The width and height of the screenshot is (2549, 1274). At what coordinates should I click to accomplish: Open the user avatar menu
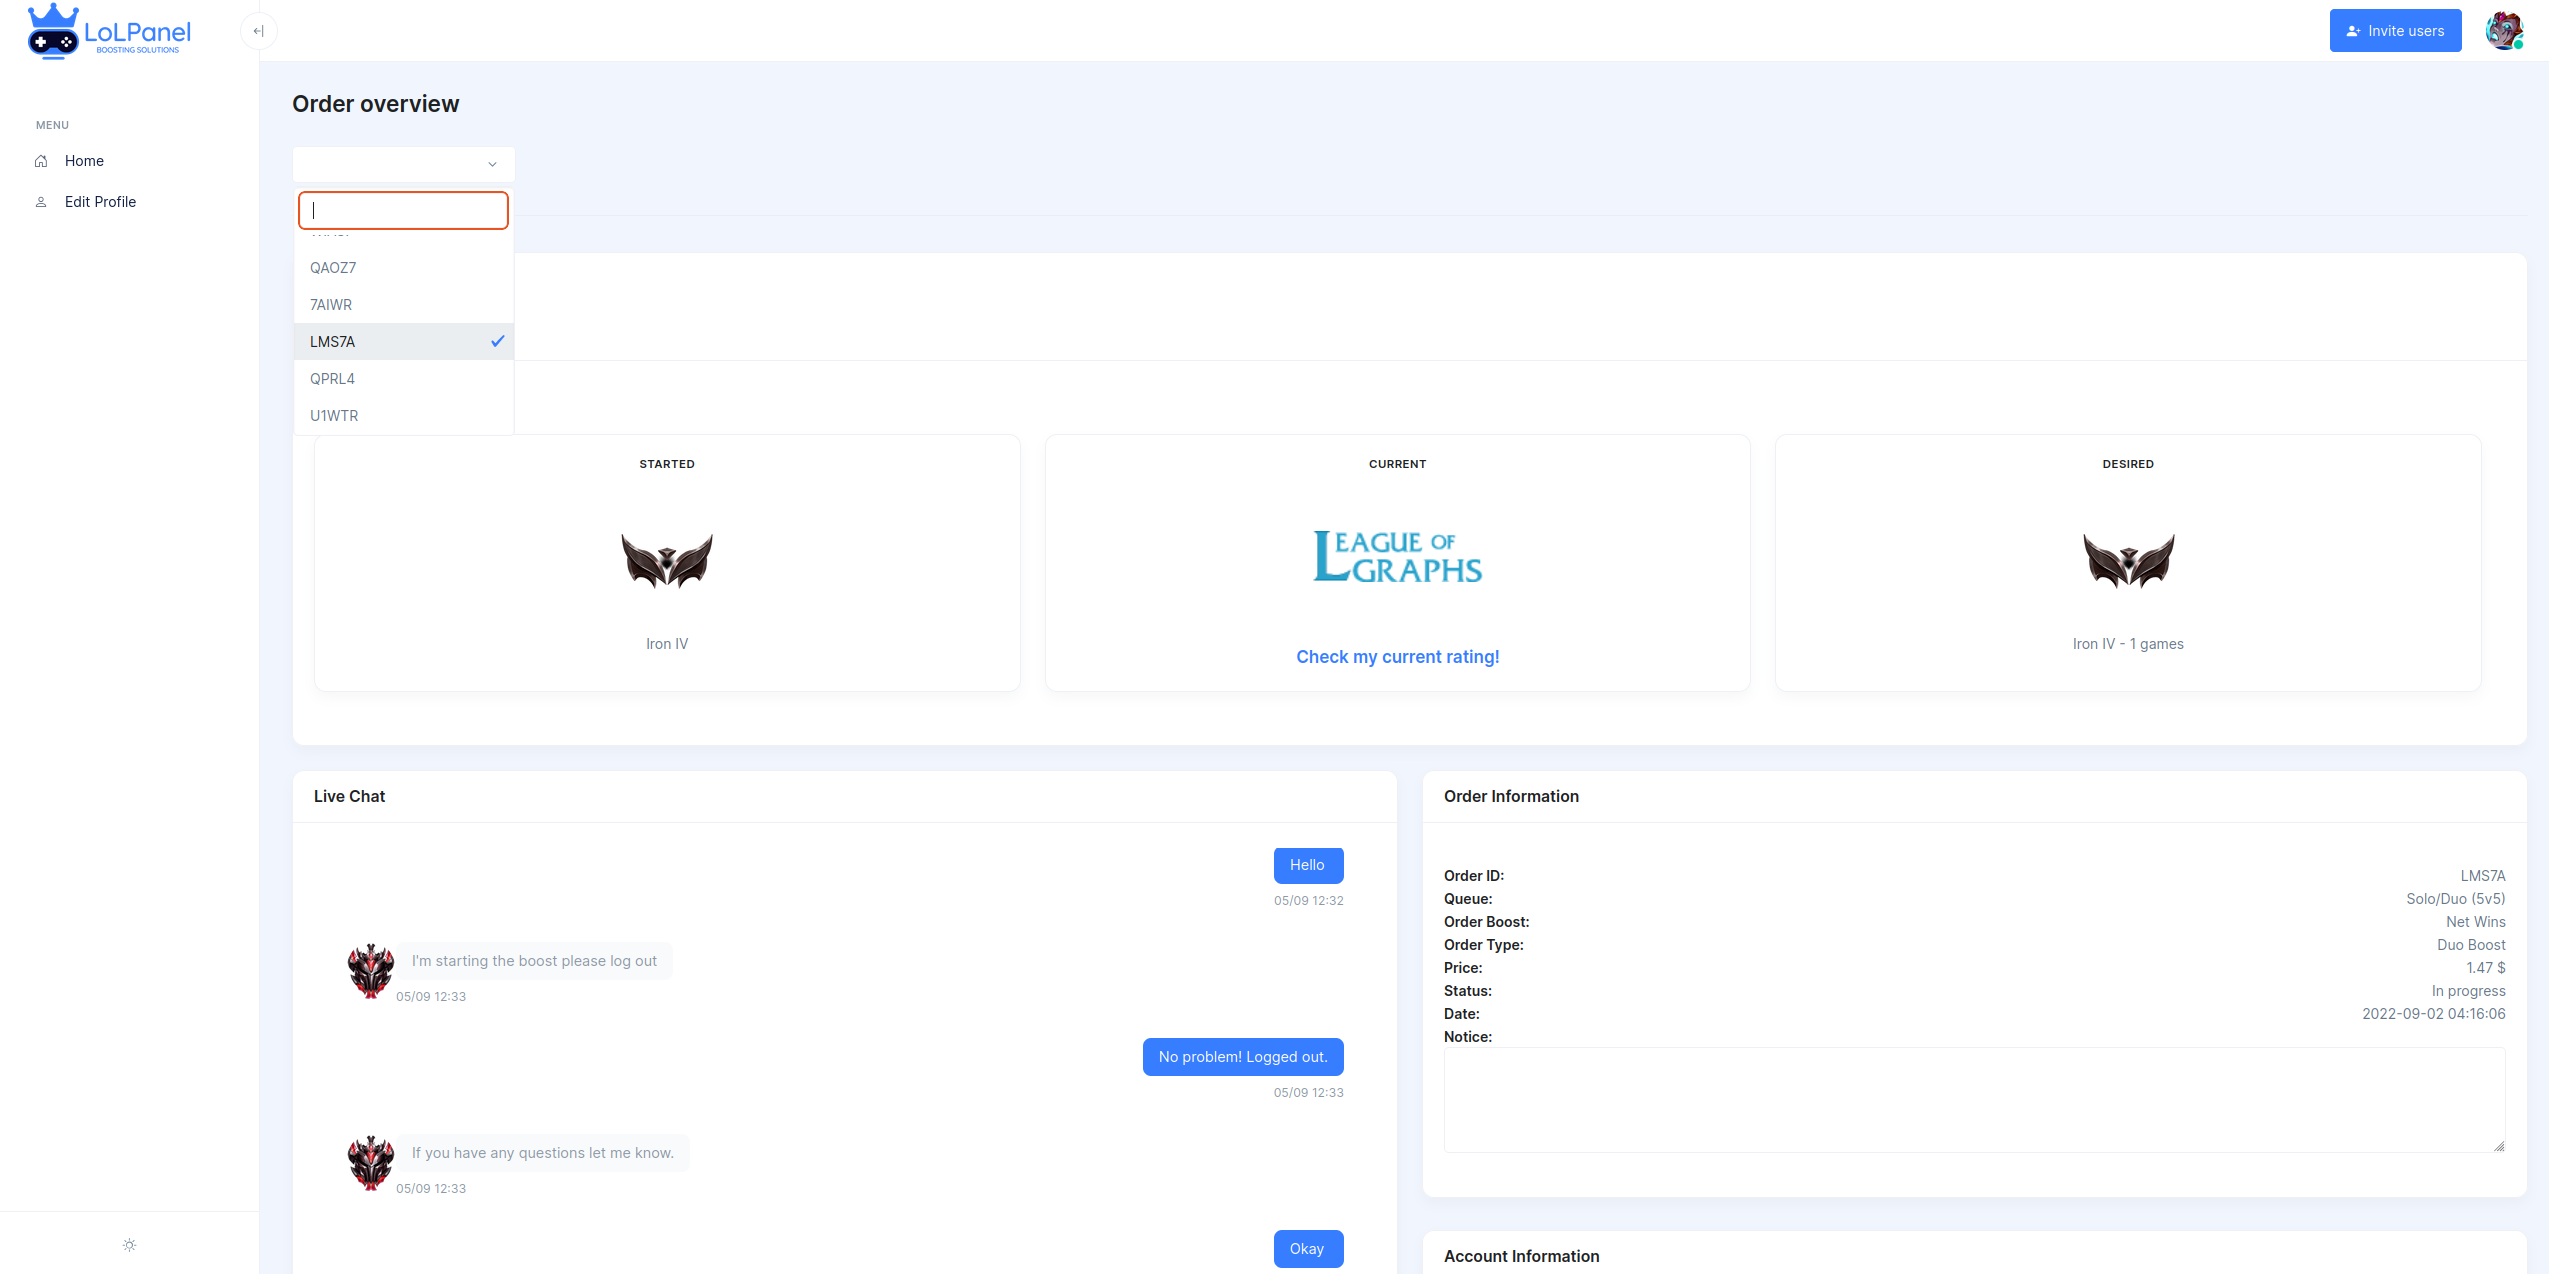tap(2503, 31)
